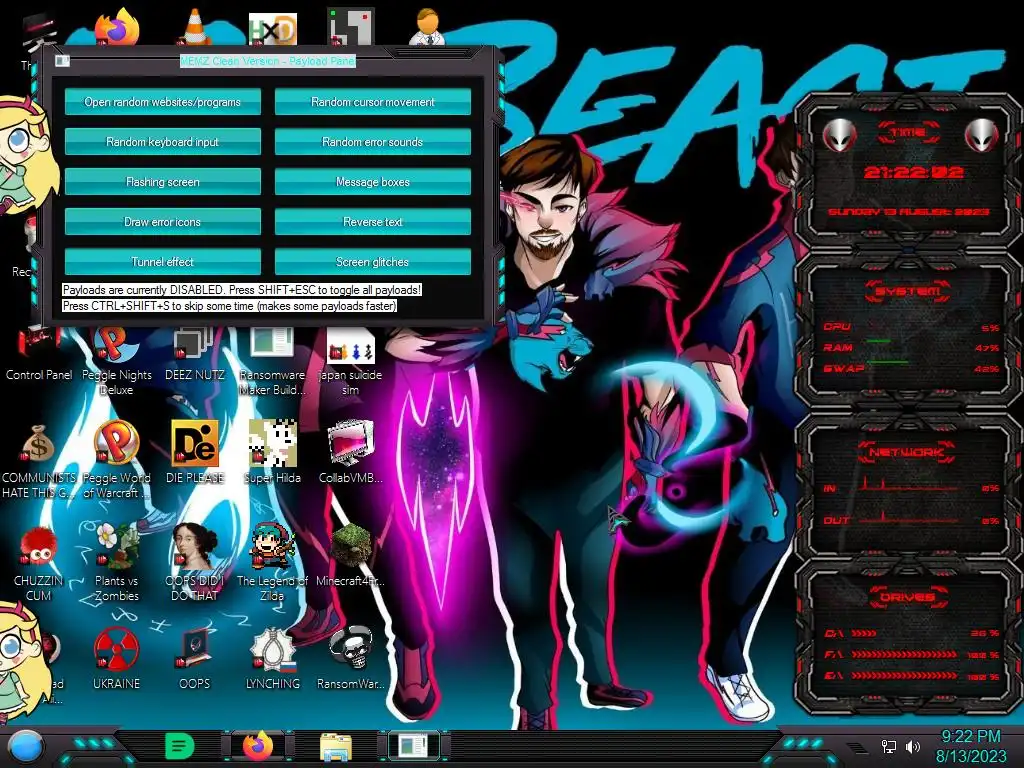Image resolution: width=1024 pixels, height=768 pixels.
Task: Open the green chat app in taskbar
Action: tap(180, 746)
